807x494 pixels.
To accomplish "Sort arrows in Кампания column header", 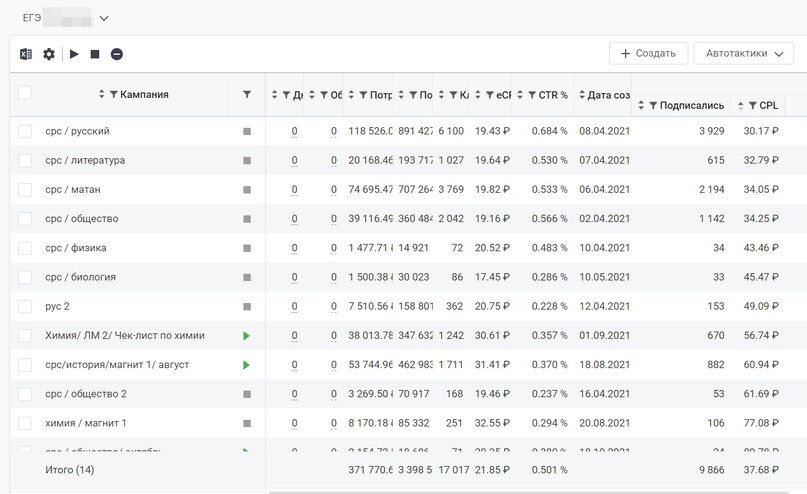I will tap(101, 94).
